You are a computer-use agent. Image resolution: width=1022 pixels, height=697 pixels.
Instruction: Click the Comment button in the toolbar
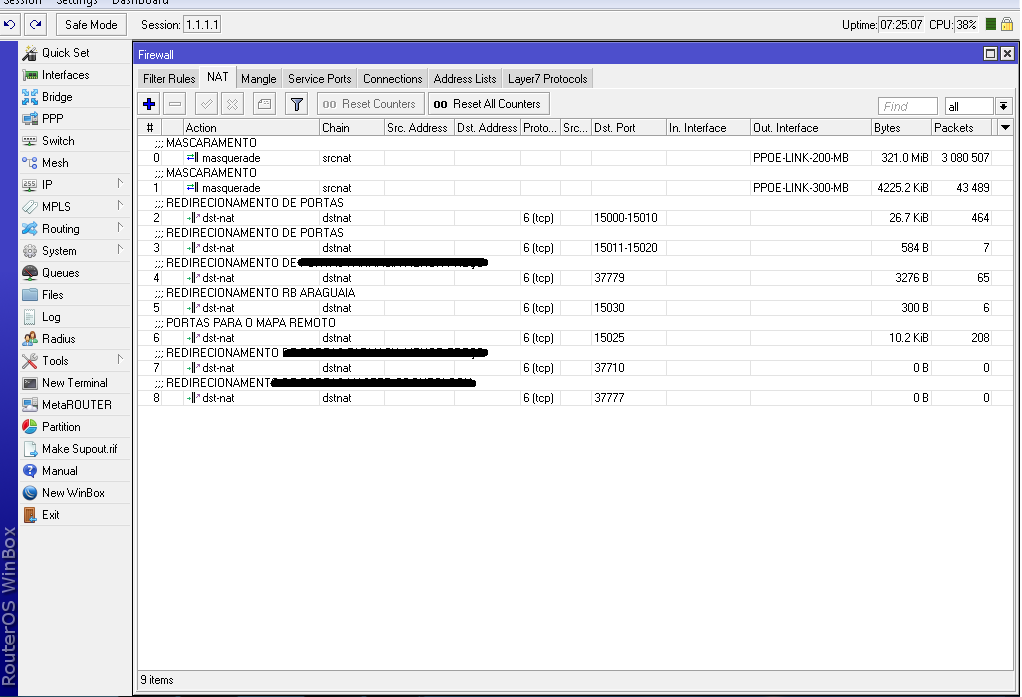click(x=264, y=104)
